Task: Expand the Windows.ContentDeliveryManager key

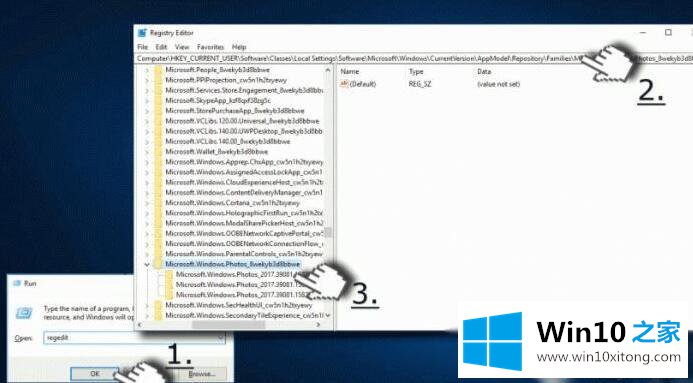Action: click(x=148, y=193)
